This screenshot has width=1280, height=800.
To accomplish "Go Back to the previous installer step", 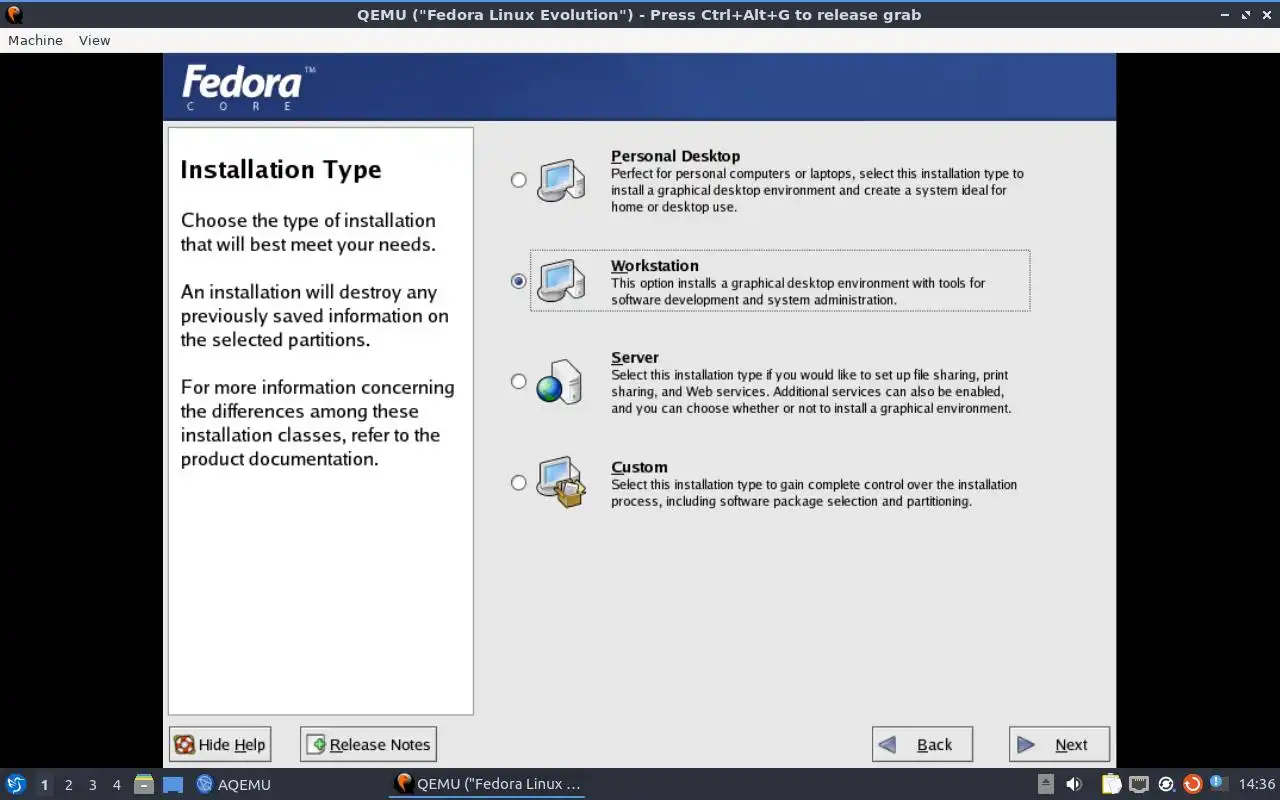I will pos(922,744).
